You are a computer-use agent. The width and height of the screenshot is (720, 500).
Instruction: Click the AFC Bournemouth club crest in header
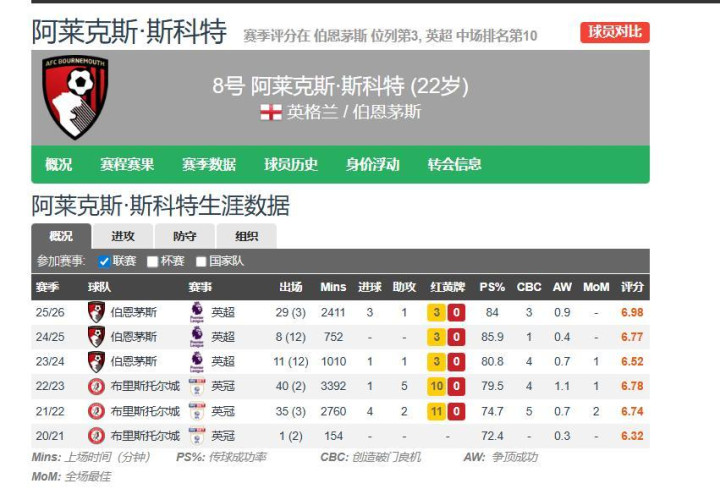(x=75, y=97)
